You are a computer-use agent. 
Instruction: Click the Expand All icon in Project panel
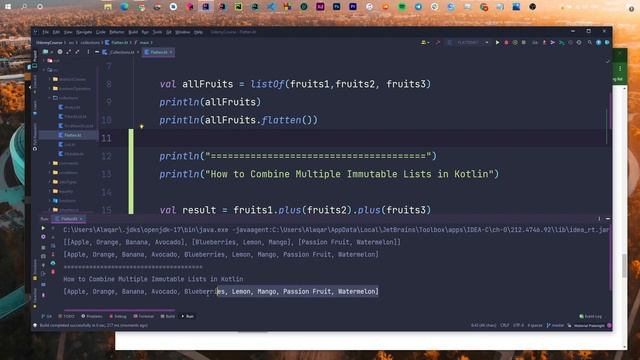(69, 52)
